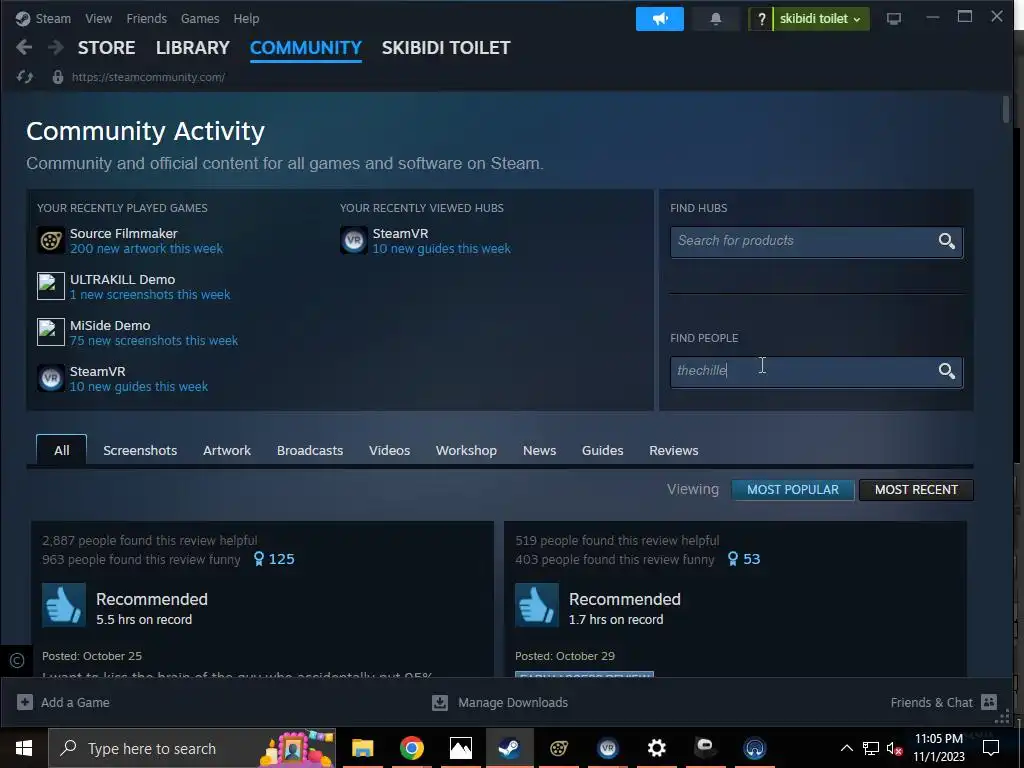
Task: Click Add a Game
Action: 75,702
